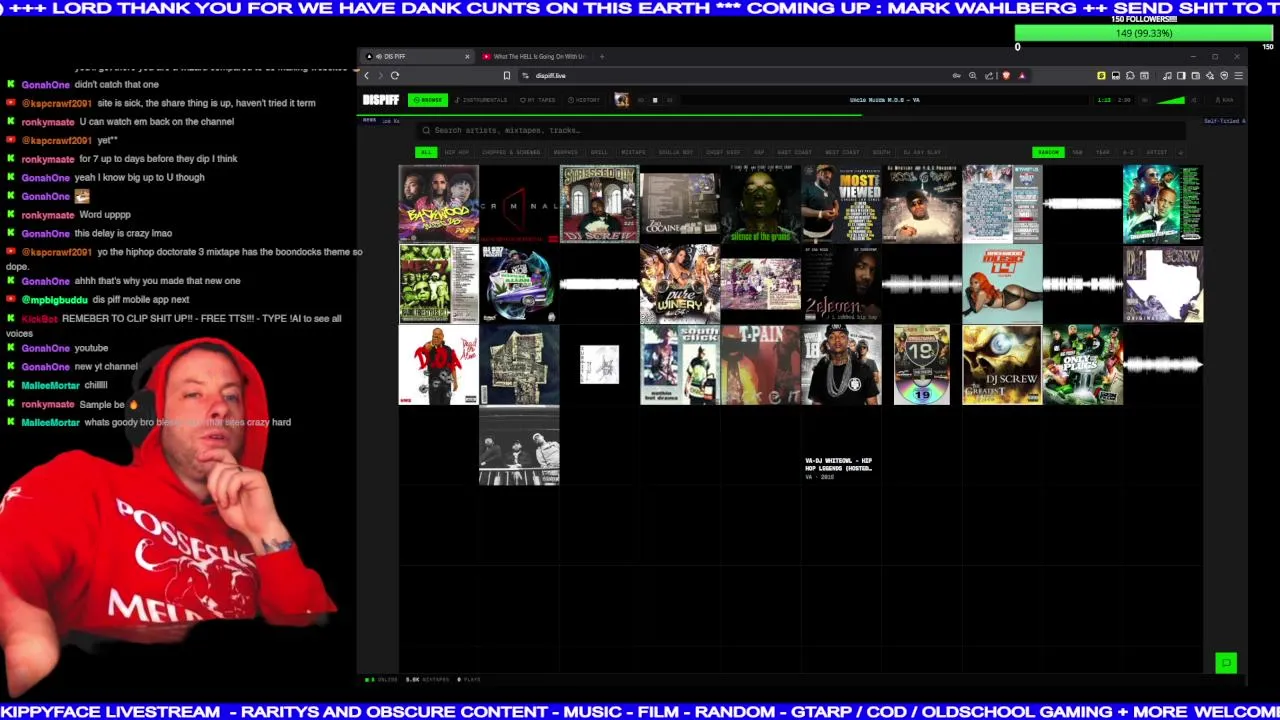The image size is (1280, 720).
Task: Open the Stressed Out DJ Screw cover
Action: 599,204
